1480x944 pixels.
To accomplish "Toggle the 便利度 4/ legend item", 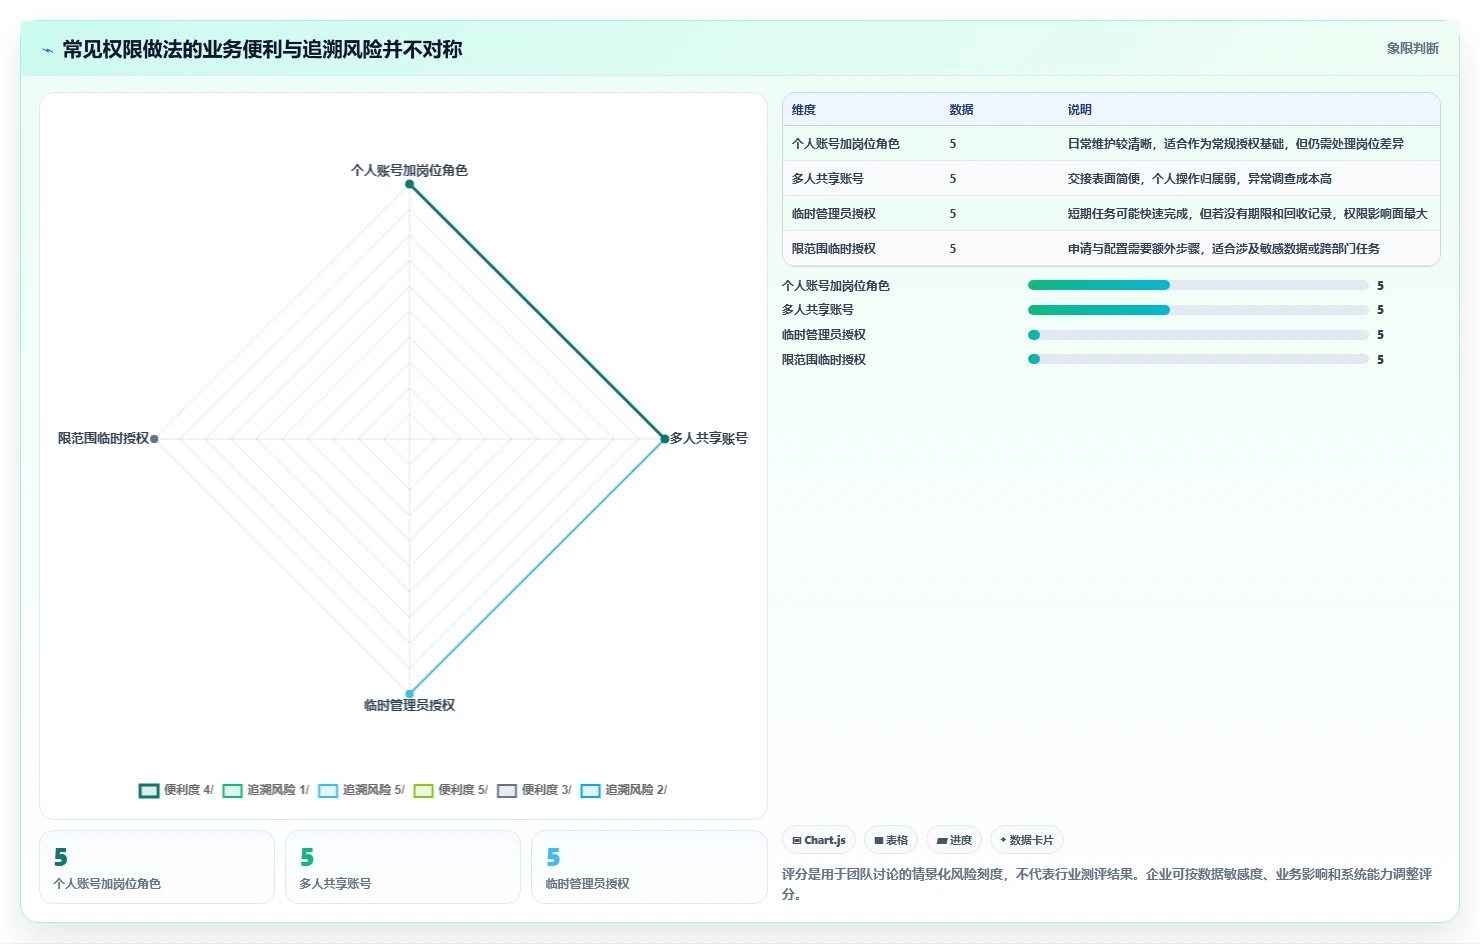I will [176, 790].
